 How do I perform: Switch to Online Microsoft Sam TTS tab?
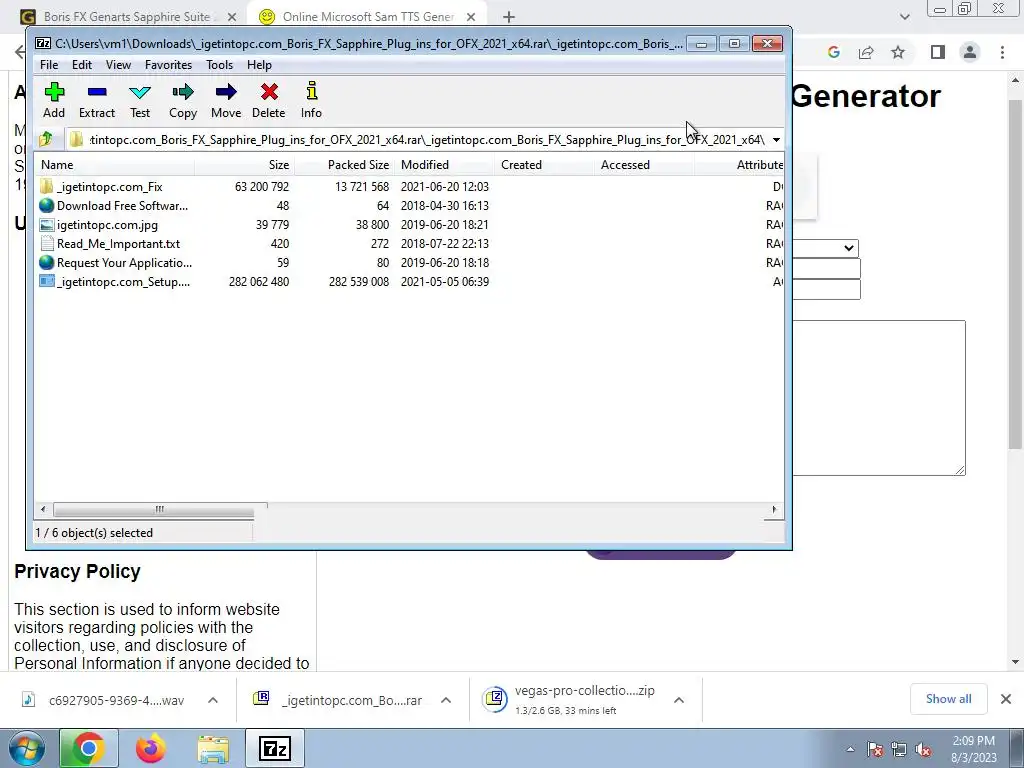(368, 16)
